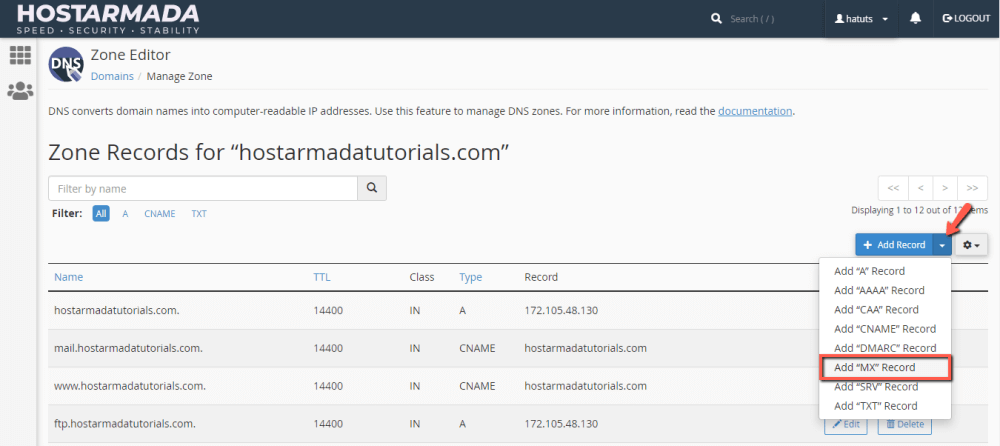Click LOGOUT in the header
1000x446 pixels.
966,19
